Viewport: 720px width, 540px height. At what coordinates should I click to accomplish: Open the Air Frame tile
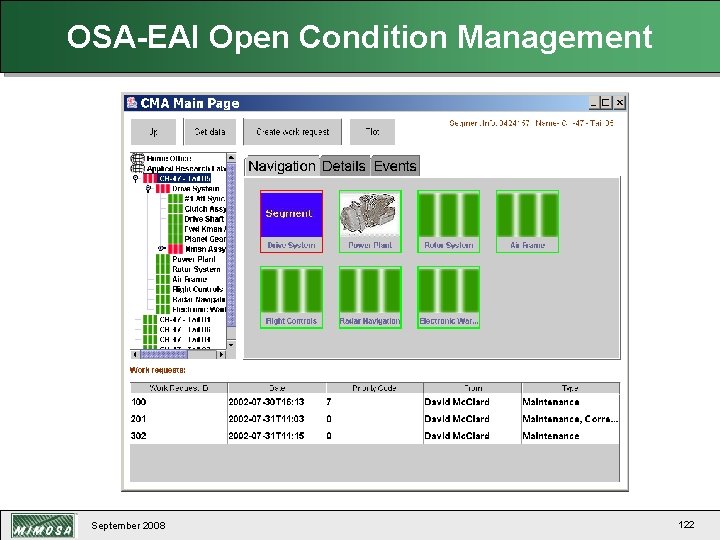[x=528, y=221]
